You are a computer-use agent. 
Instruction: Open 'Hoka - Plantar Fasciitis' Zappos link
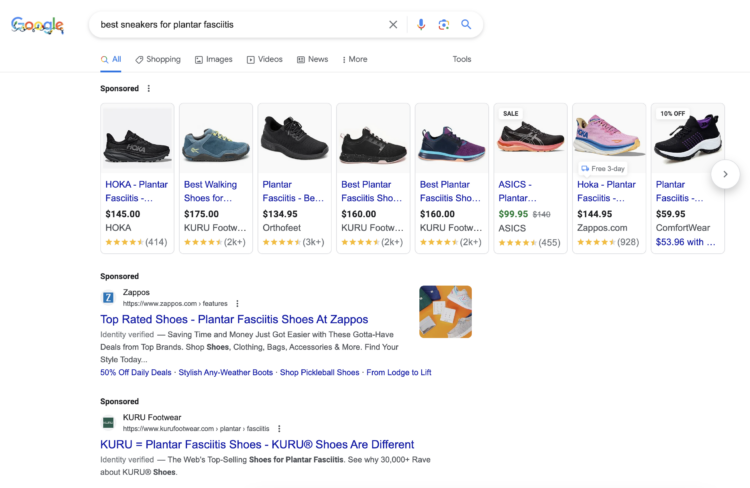coord(607,191)
